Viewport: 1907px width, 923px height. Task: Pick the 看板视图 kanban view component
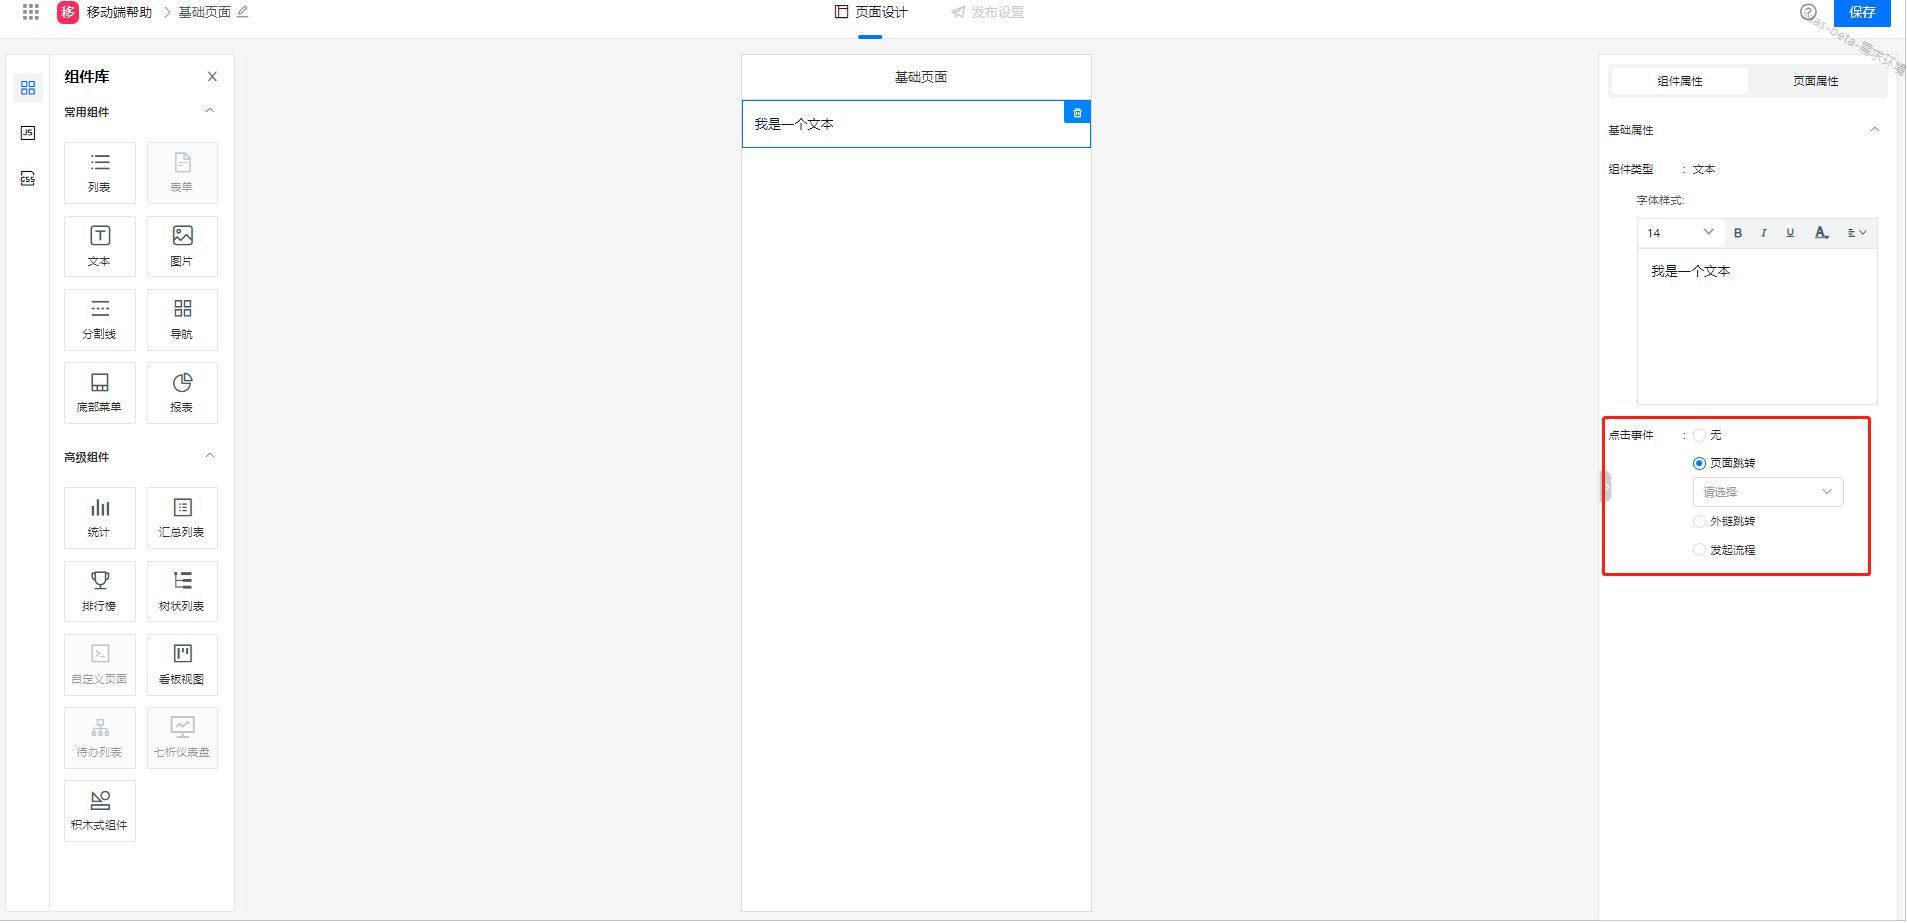(182, 665)
